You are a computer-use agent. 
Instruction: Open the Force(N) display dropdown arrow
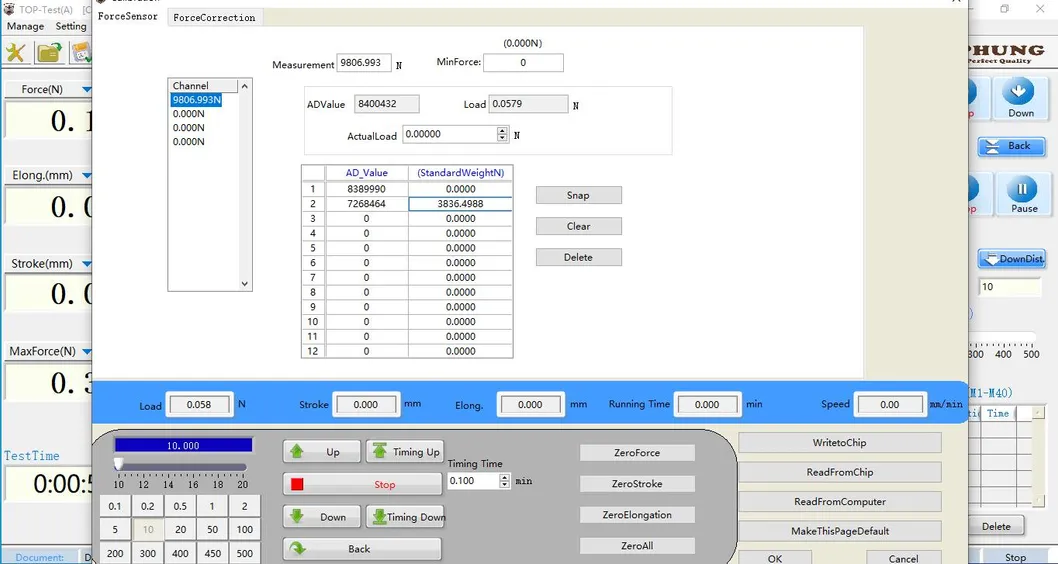pos(86,90)
